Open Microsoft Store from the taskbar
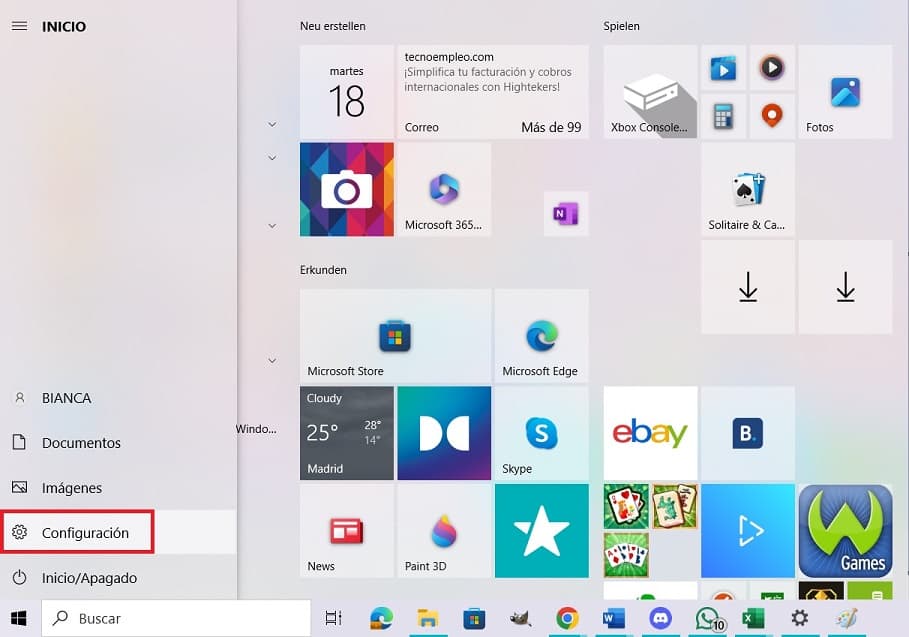 click(474, 618)
